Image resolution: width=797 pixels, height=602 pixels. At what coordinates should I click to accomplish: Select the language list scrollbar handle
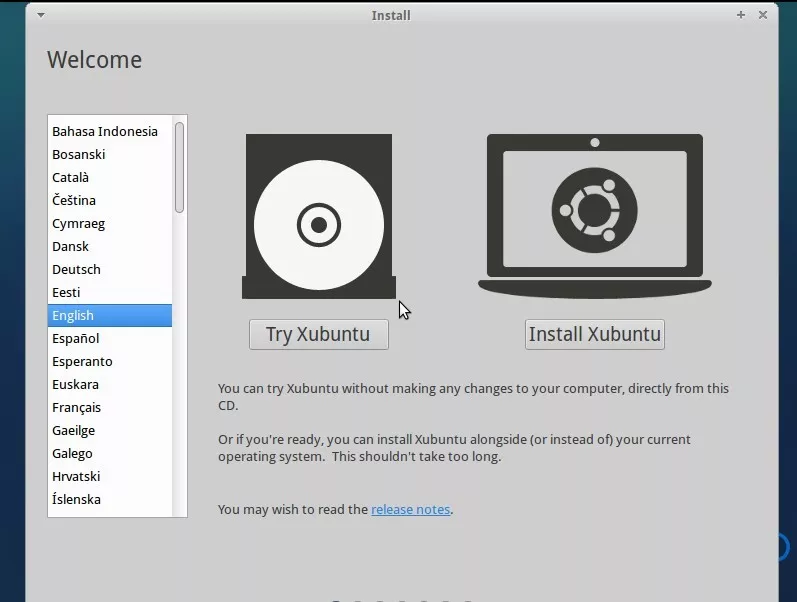[179, 167]
